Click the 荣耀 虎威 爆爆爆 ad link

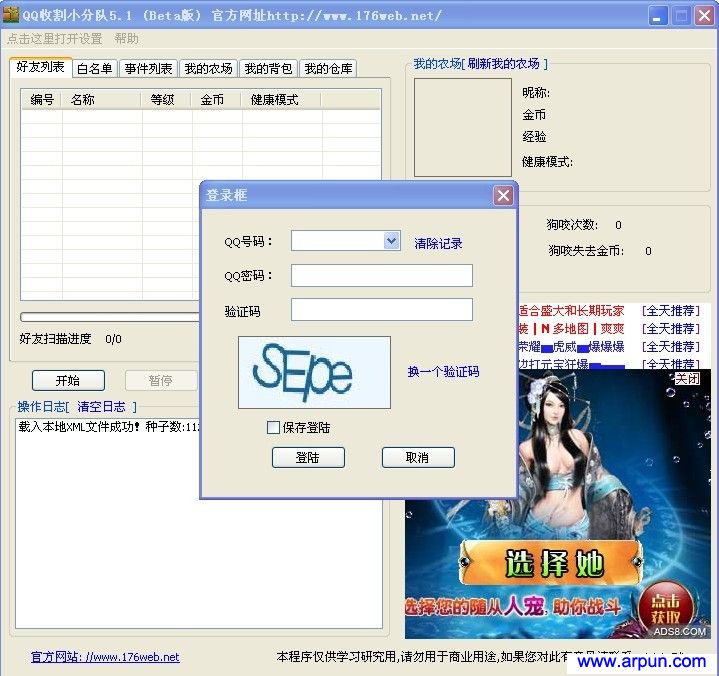[571, 346]
